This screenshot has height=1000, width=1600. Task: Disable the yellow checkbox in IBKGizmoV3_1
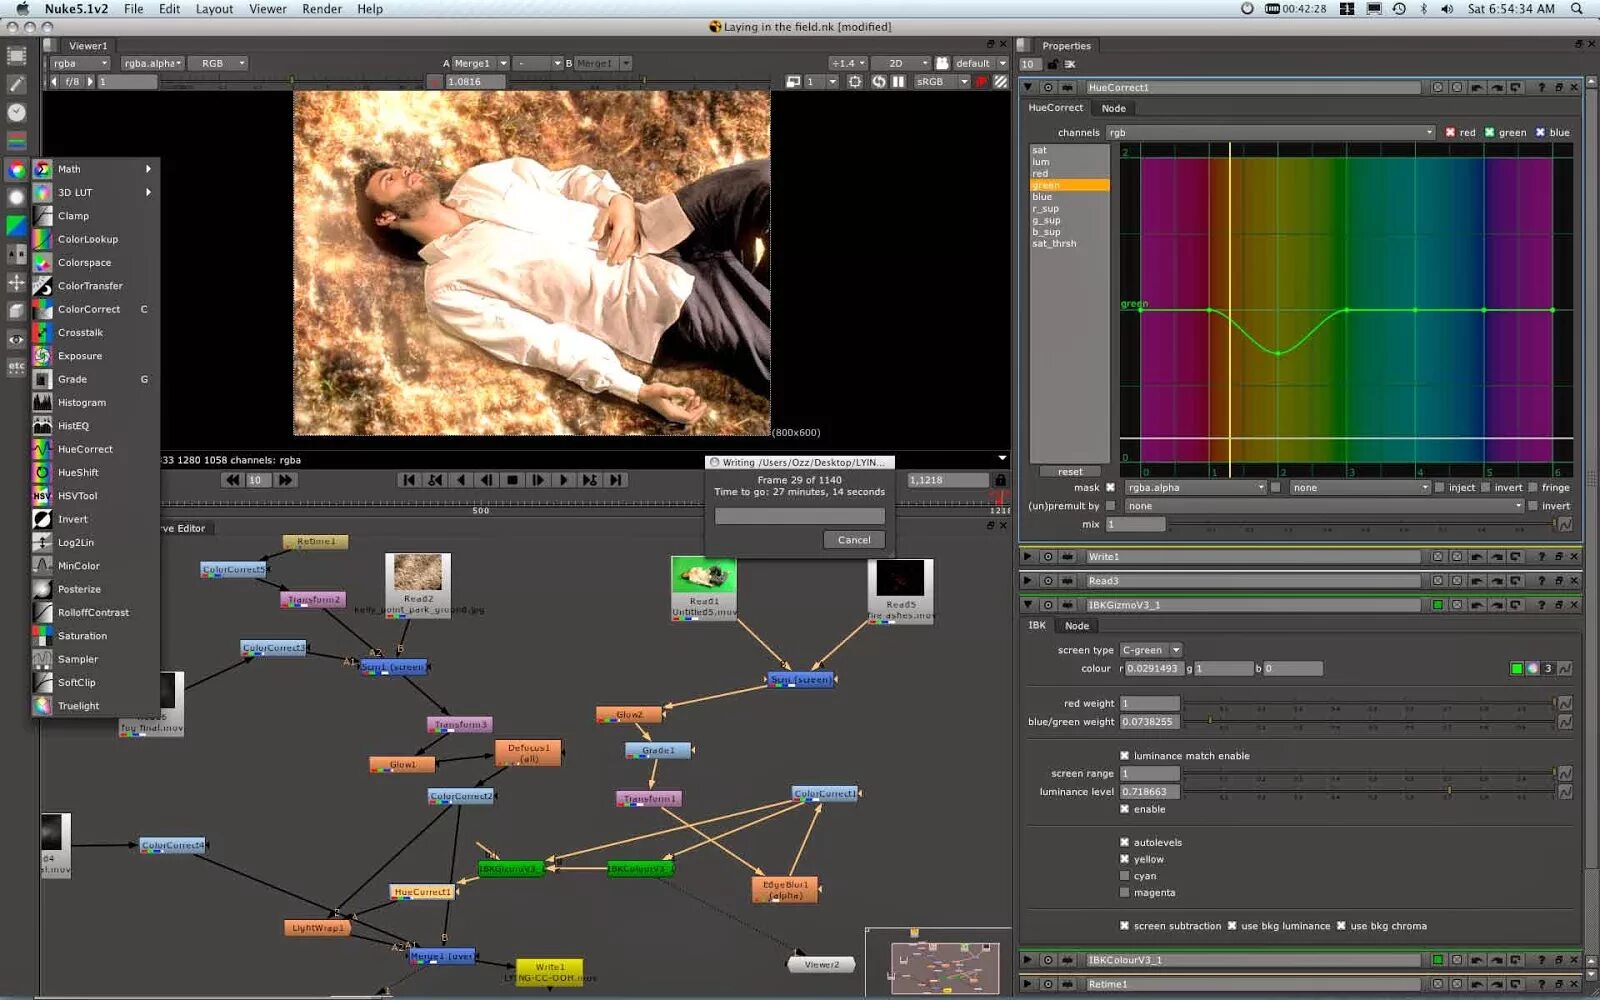pos(1125,858)
